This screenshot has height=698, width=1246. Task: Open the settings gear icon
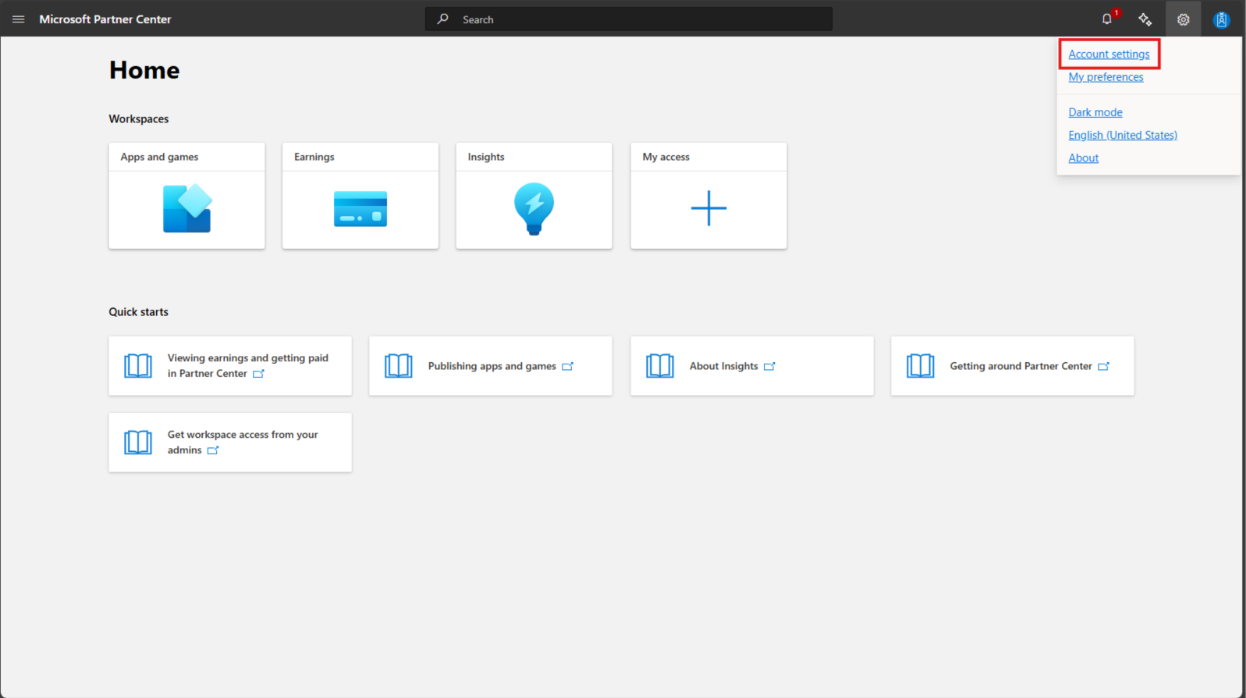coord(1183,18)
